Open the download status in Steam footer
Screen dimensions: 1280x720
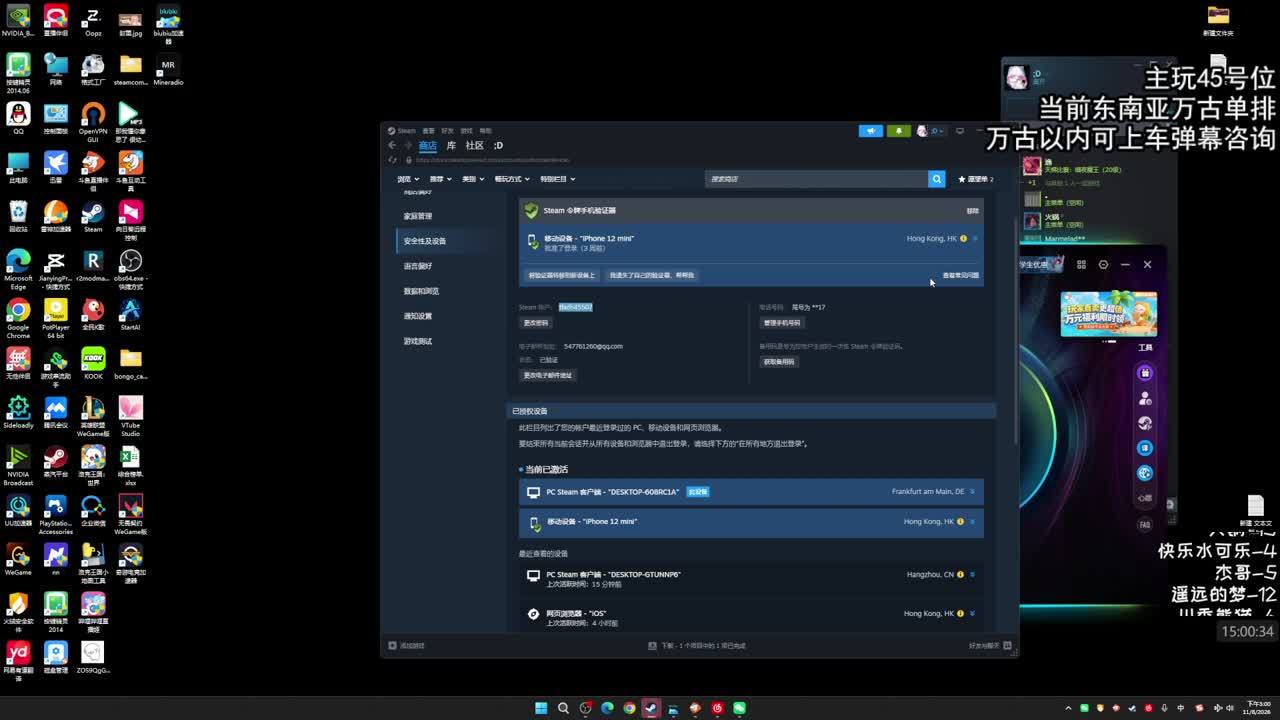pyautogui.click(x=697, y=646)
